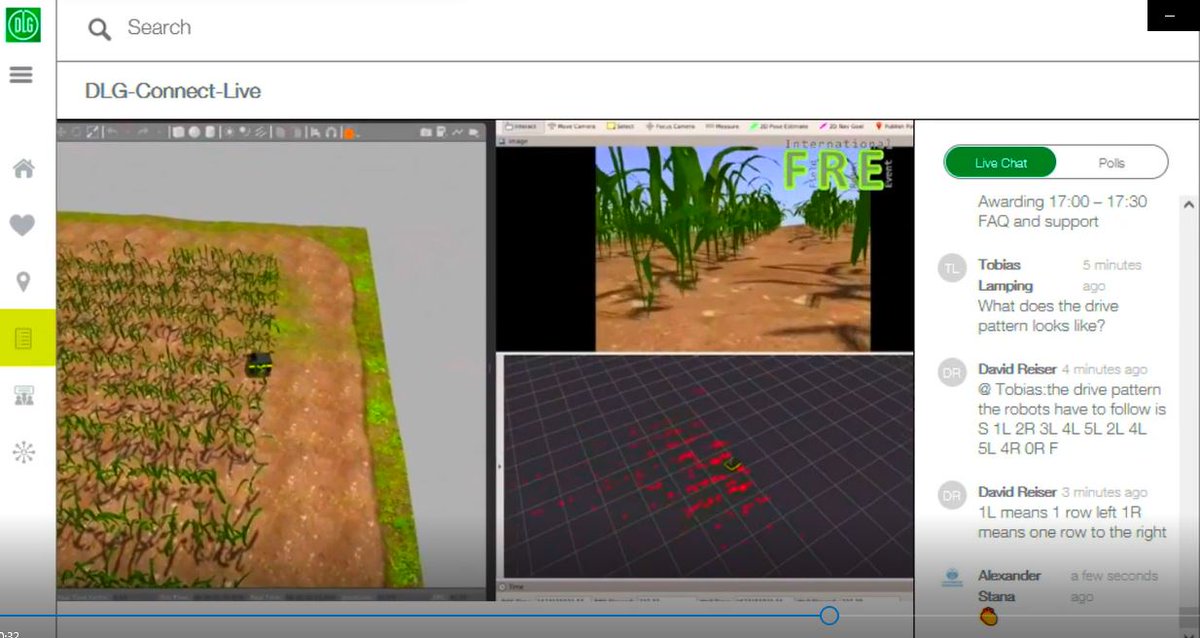This screenshot has height=638, width=1200.
Task: Activate the 2D Pose Estimate tool
Action: [x=779, y=126]
